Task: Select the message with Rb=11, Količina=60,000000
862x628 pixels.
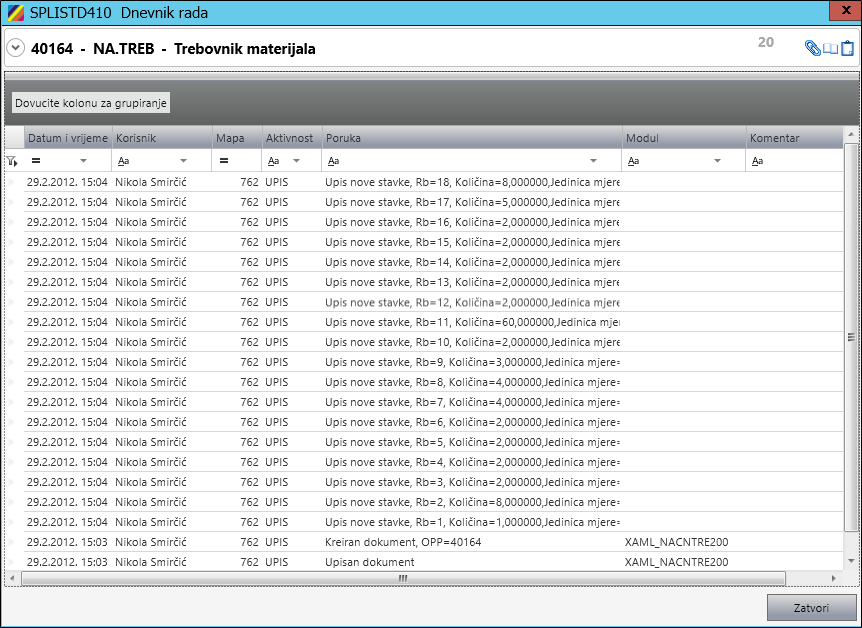Action: (472, 322)
